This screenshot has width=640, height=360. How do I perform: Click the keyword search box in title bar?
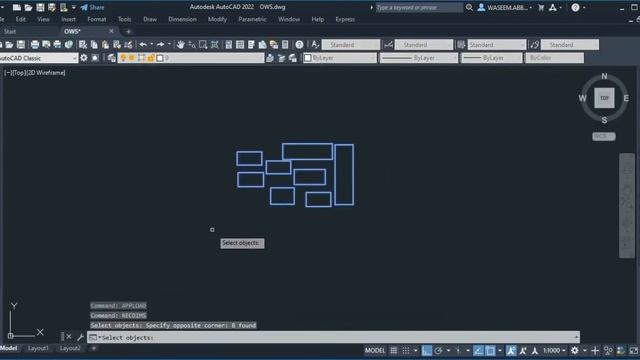point(419,7)
